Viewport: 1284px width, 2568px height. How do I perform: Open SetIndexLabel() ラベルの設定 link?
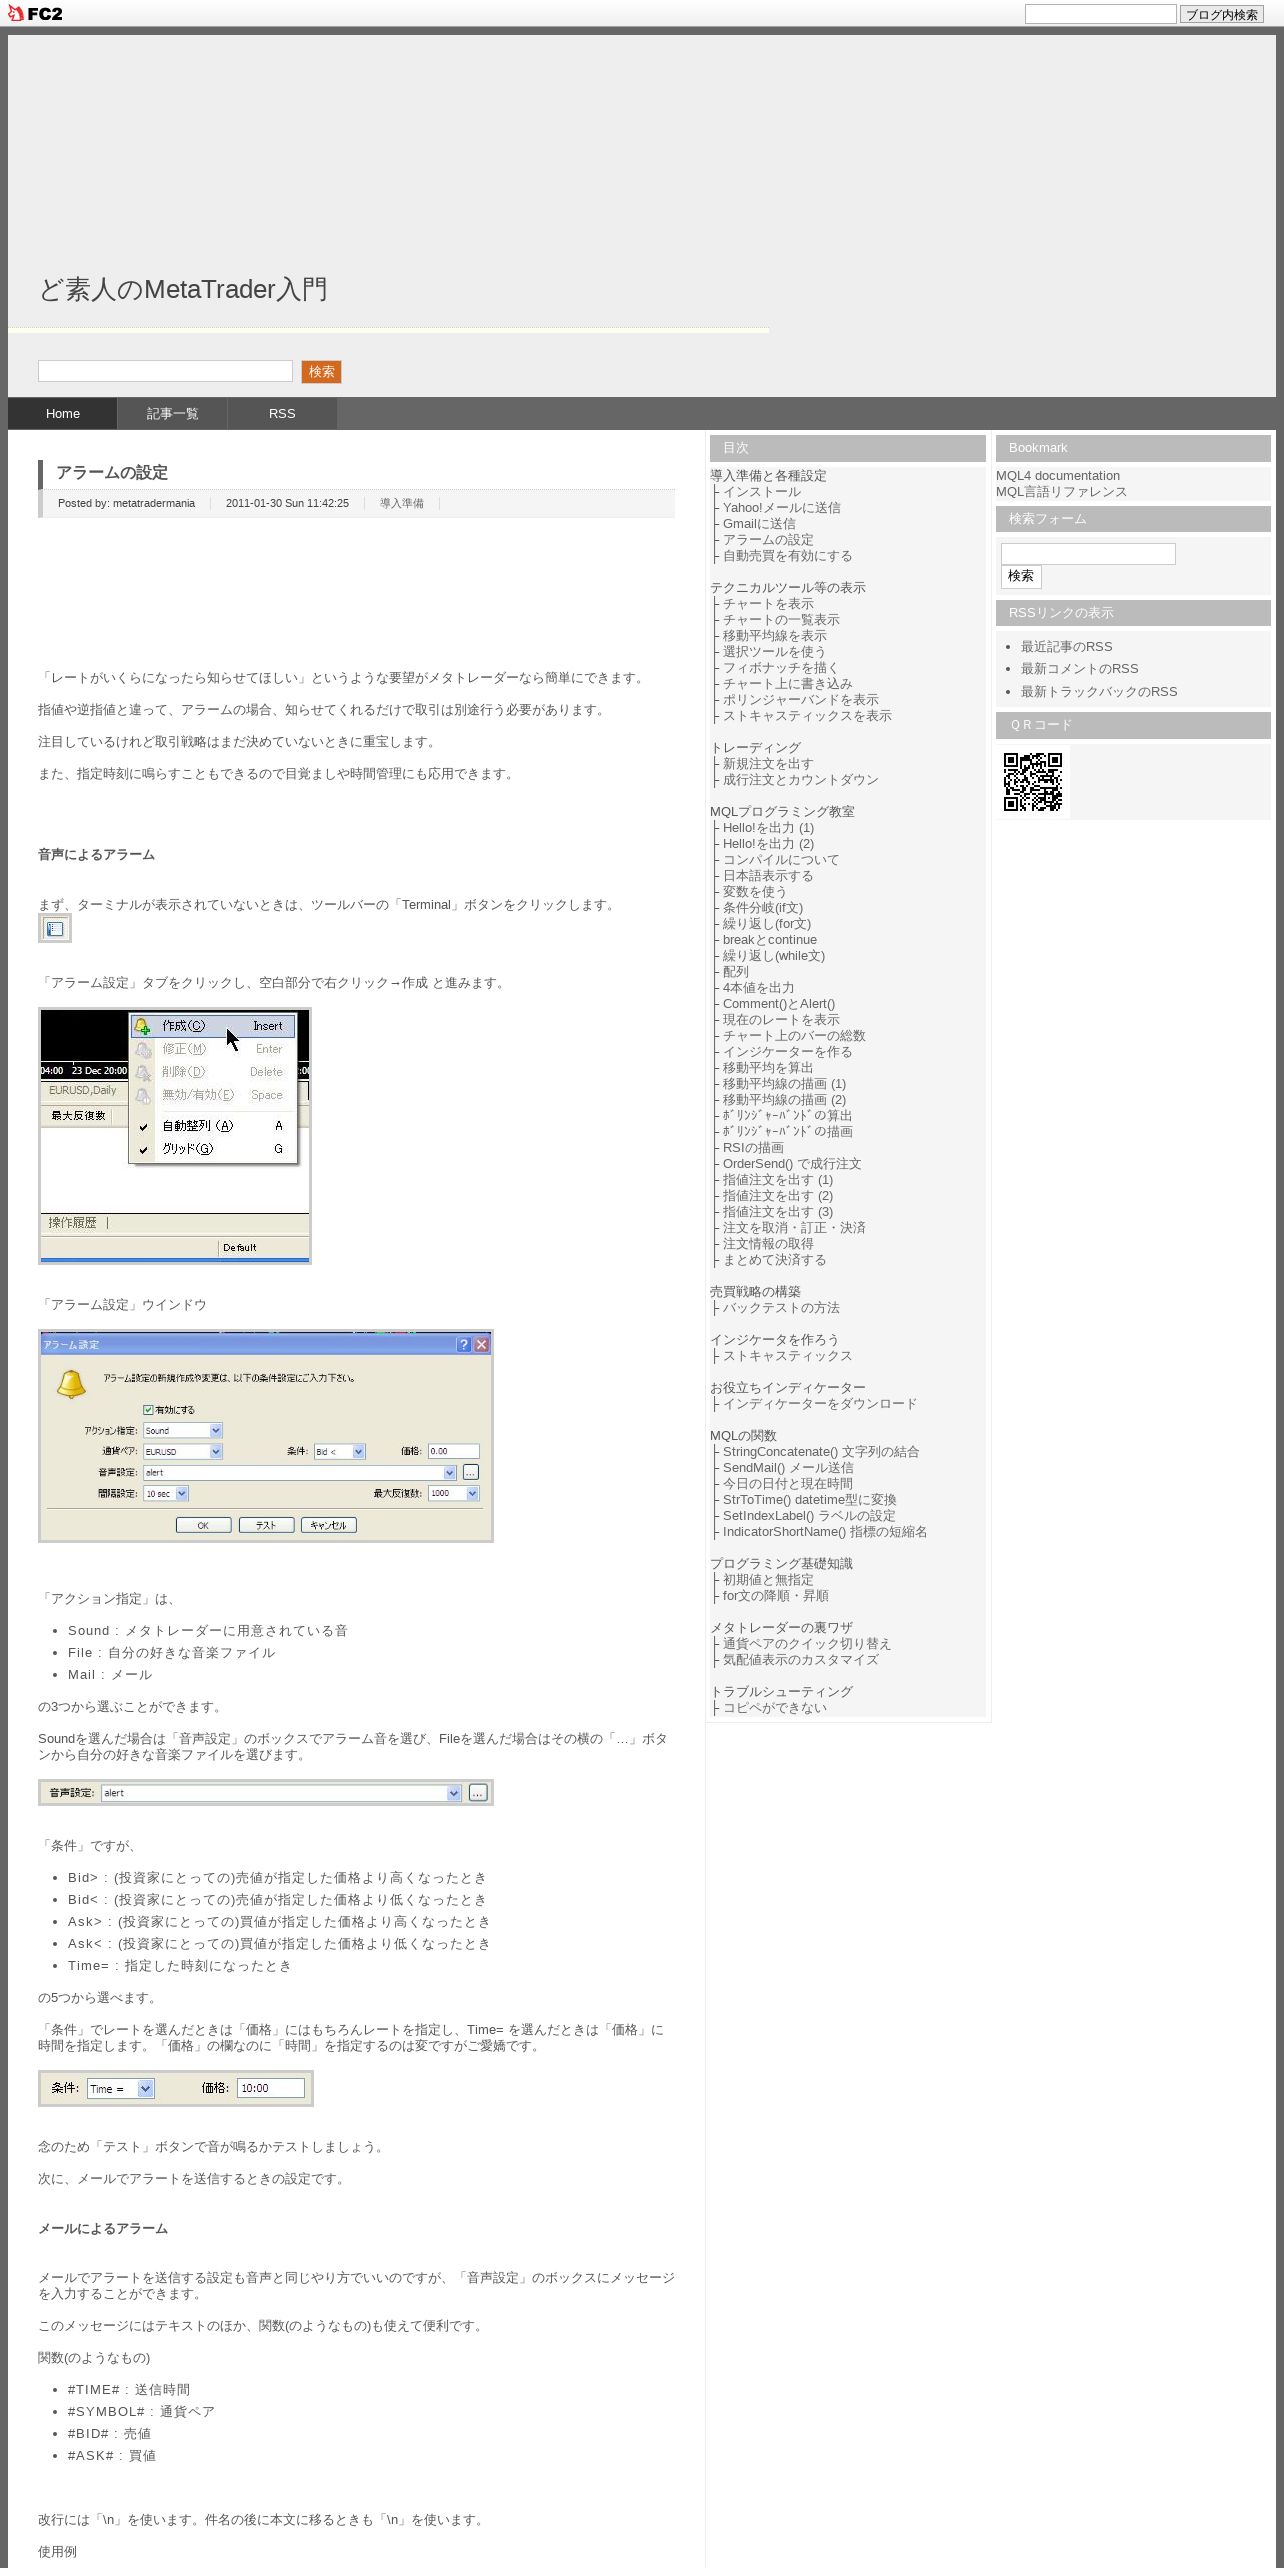coord(809,1516)
